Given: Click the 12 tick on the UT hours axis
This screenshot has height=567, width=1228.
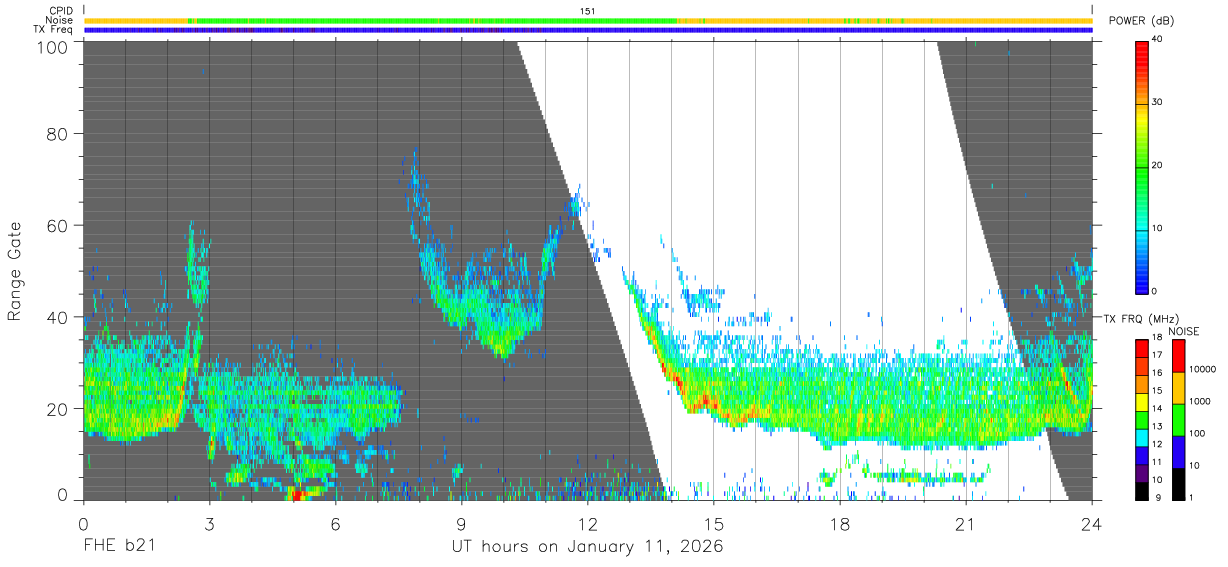Looking at the screenshot, I should pos(587,523).
